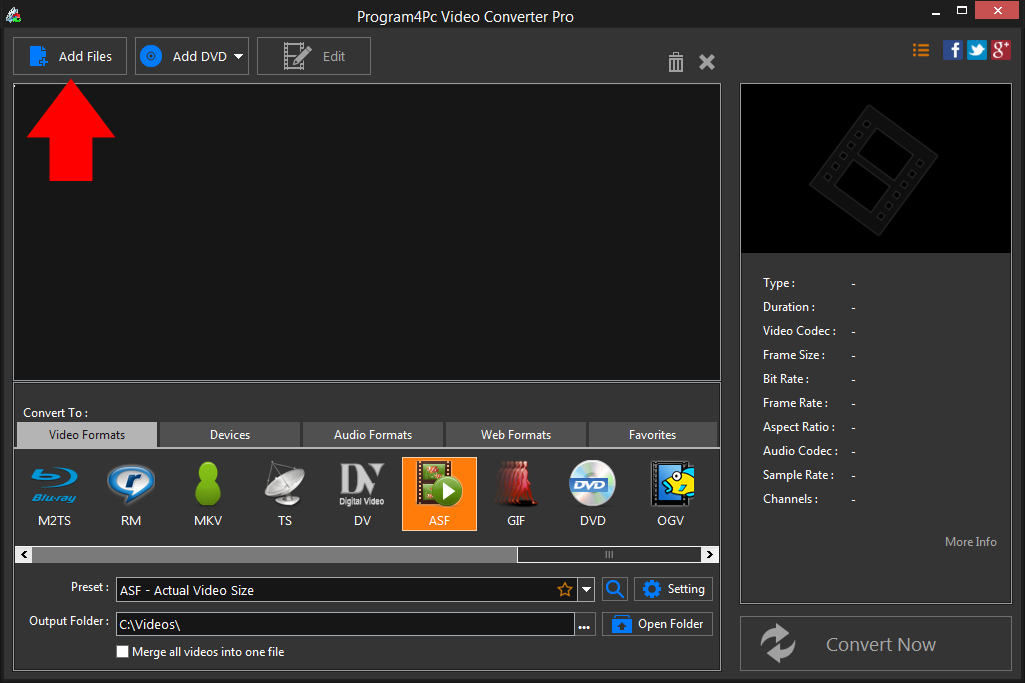Image resolution: width=1025 pixels, height=683 pixels.
Task: Select the RM output format
Action: (x=130, y=493)
